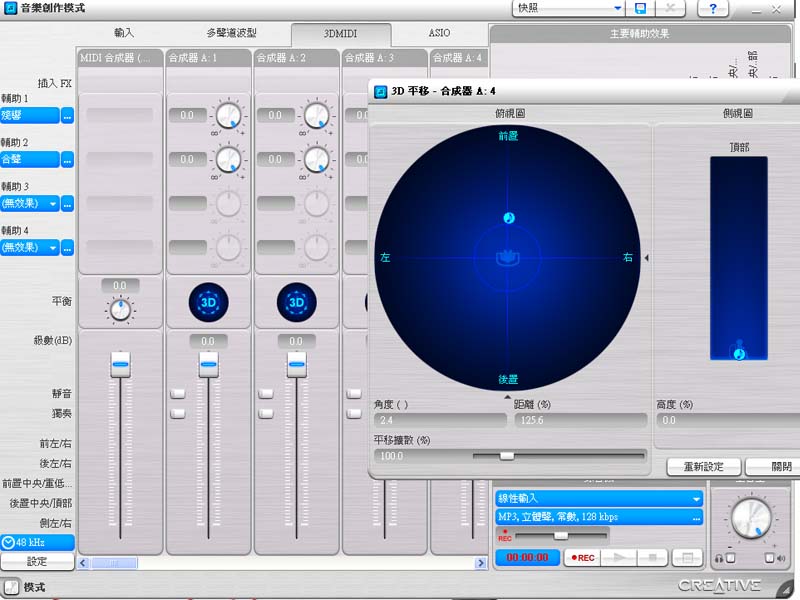Switch to the ASIO tab

pyautogui.click(x=439, y=33)
